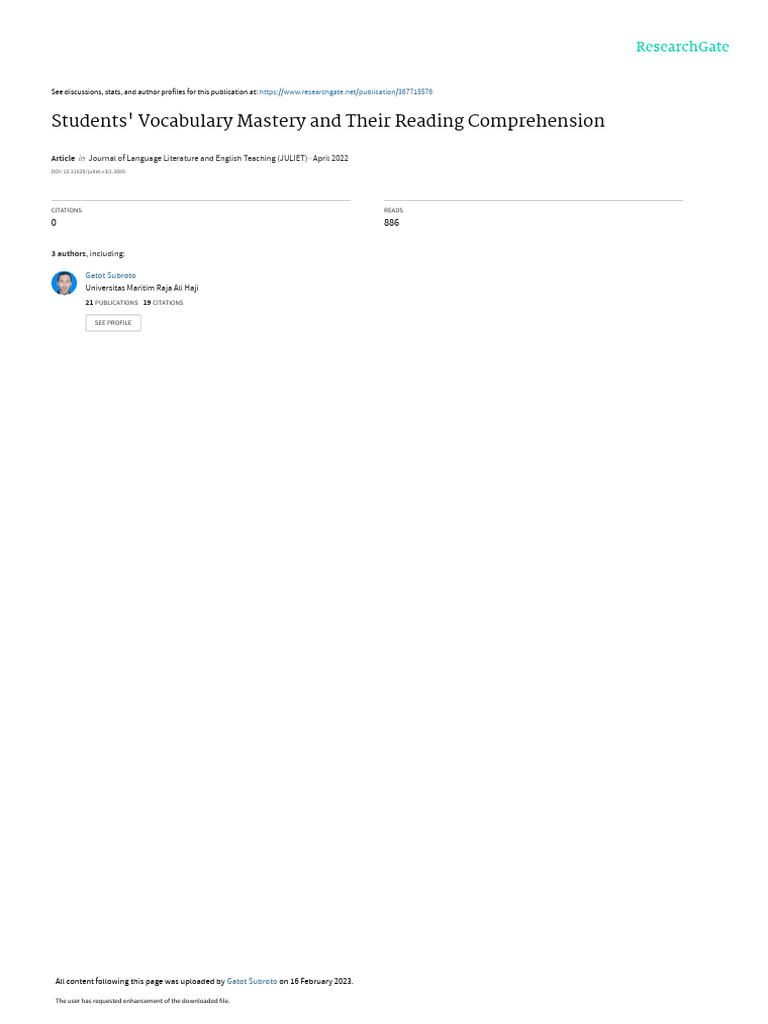Viewport: 768px width, 1024px height.
Task: Click the ResearchGate logo
Action: [682, 47]
